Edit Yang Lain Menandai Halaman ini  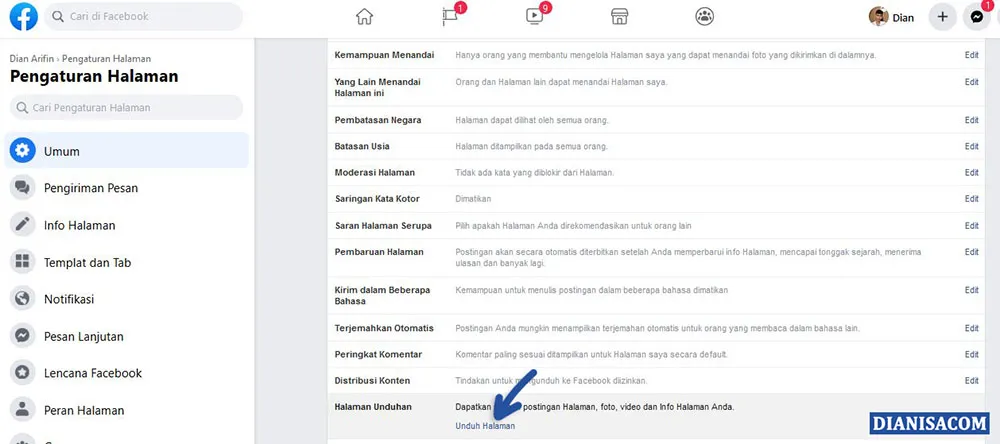coord(971,82)
